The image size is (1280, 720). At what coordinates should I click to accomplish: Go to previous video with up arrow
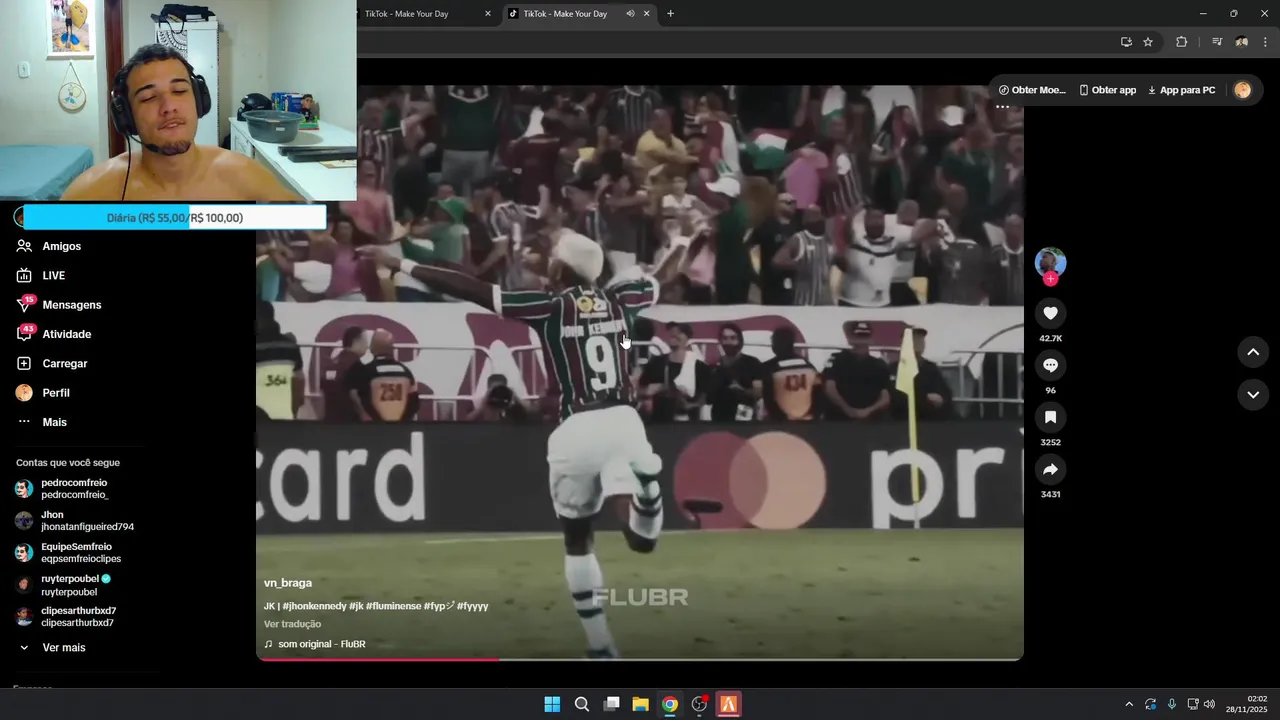click(x=1252, y=352)
